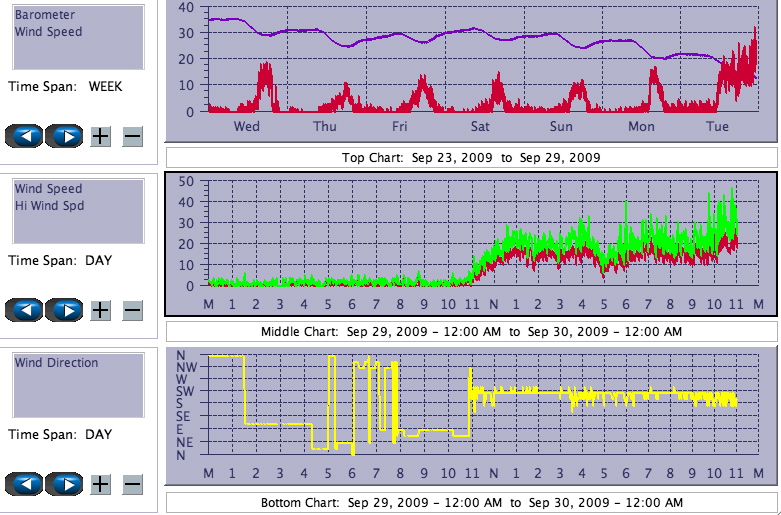Go to previous day on middle chart
781x515 pixels.
tap(24, 310)
